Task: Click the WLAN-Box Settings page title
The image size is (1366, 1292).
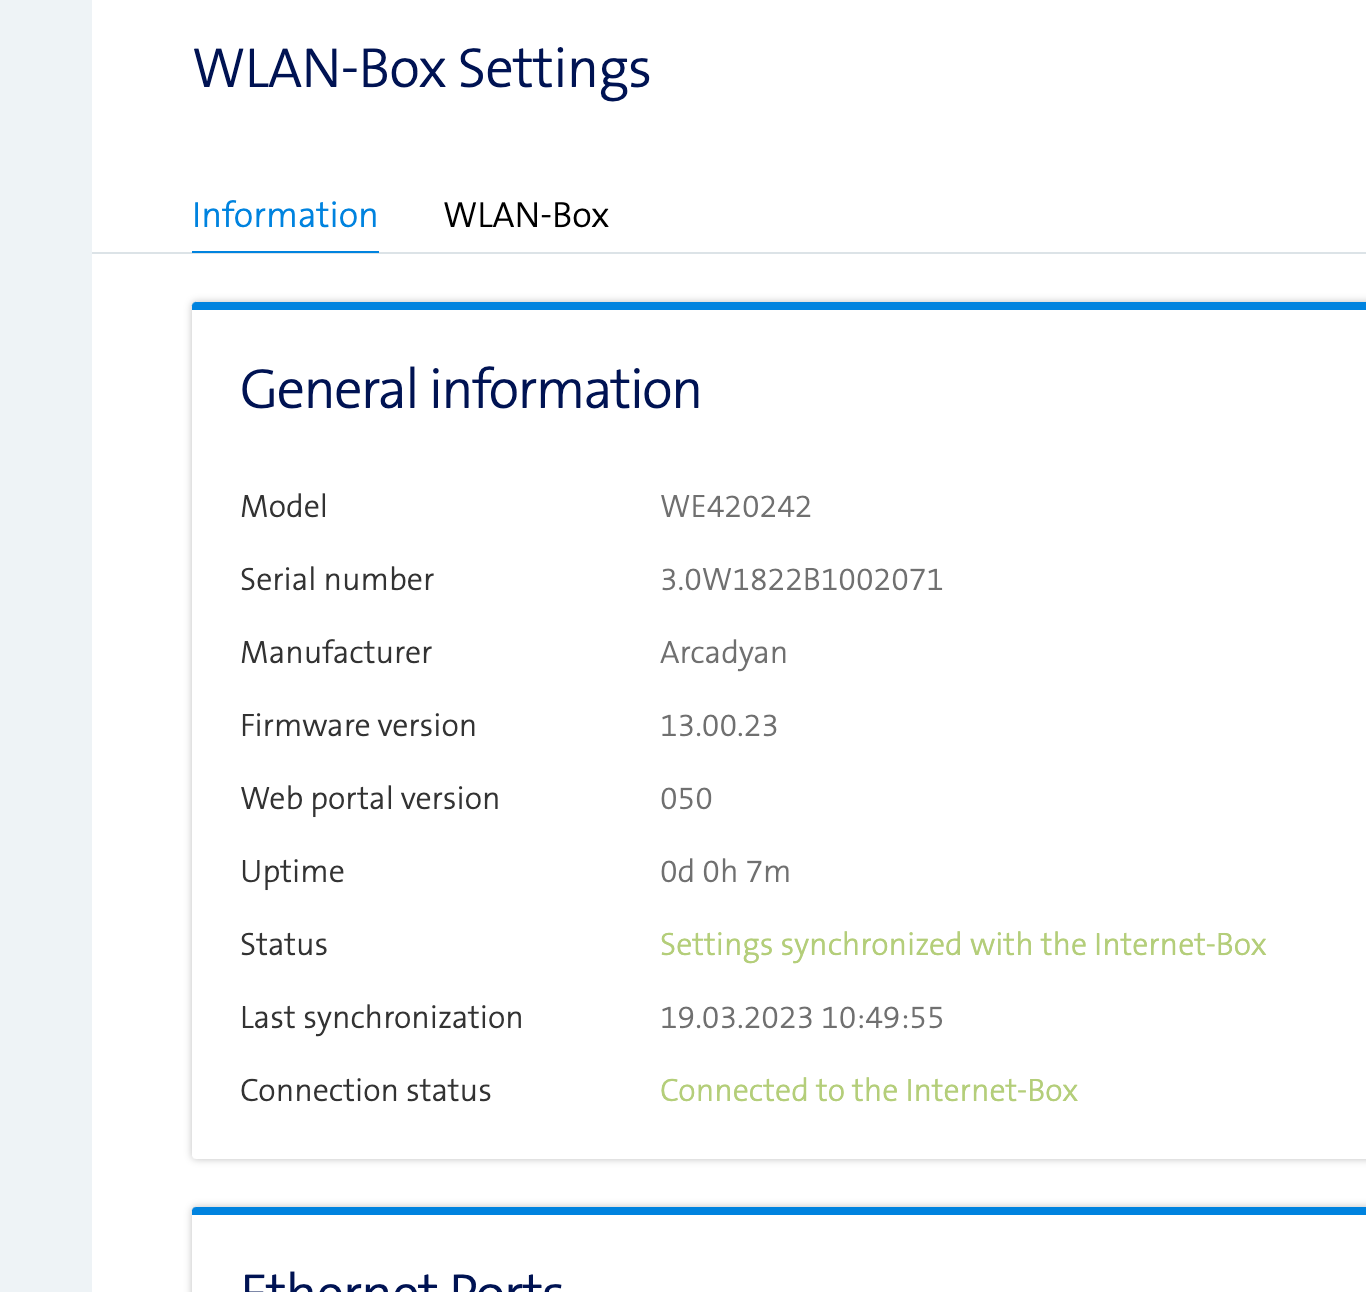Action: tap(421, 69)
